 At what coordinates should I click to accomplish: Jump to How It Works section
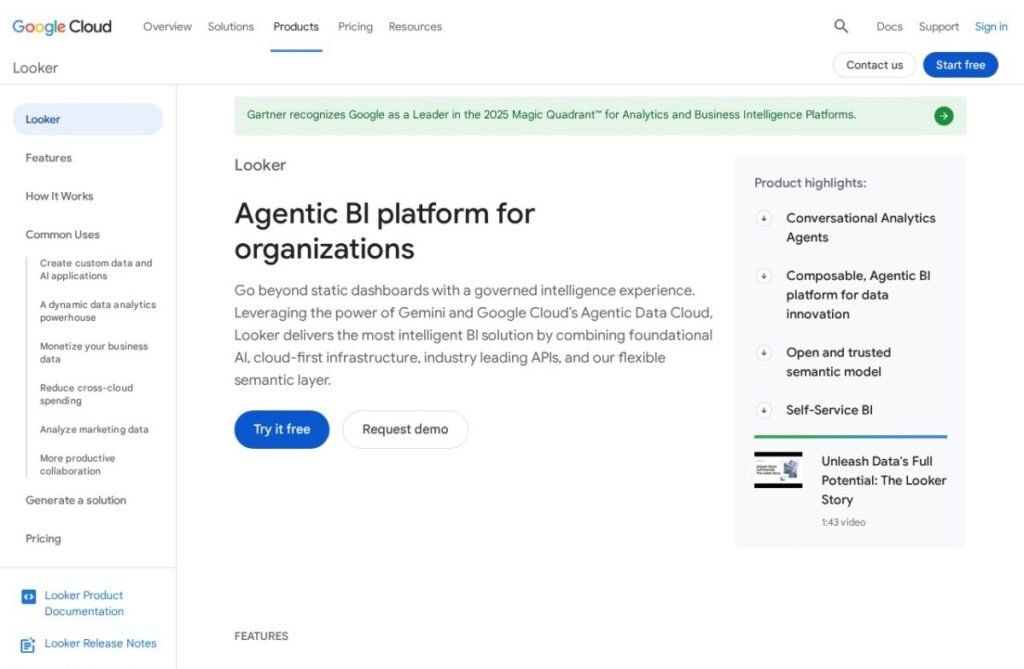[59, 196]
